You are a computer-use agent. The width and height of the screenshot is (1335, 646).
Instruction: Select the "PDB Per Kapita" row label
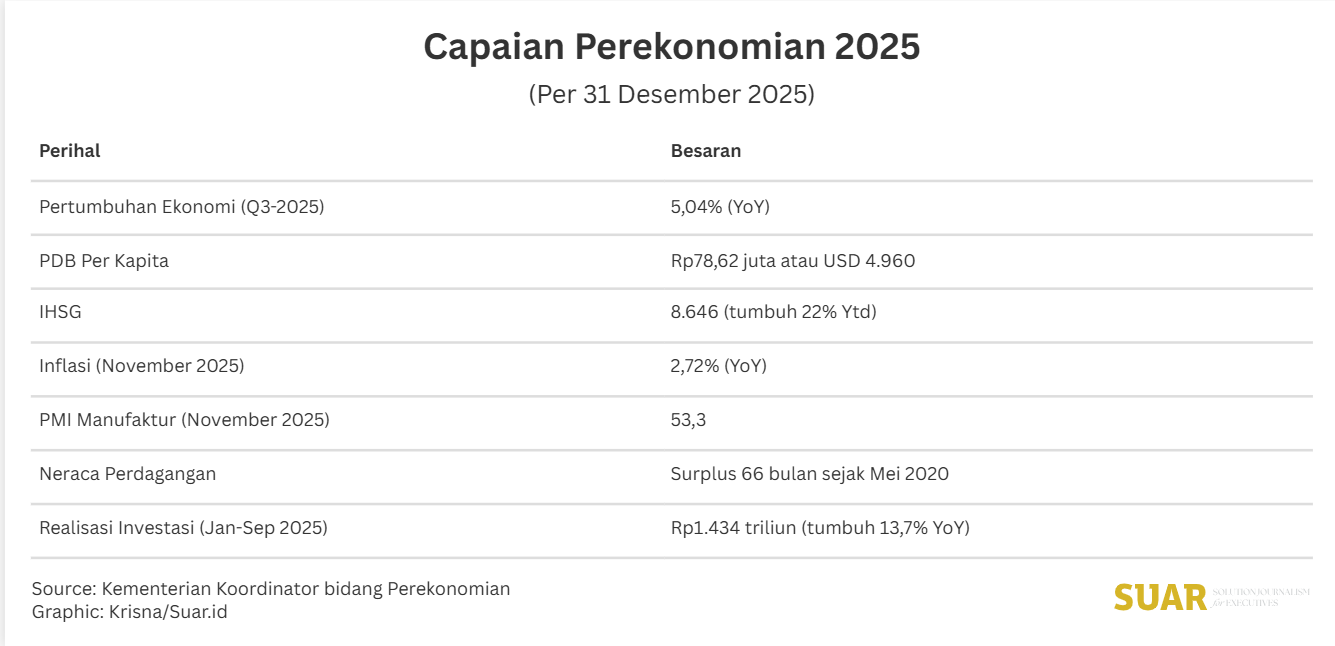coord(104,261)
